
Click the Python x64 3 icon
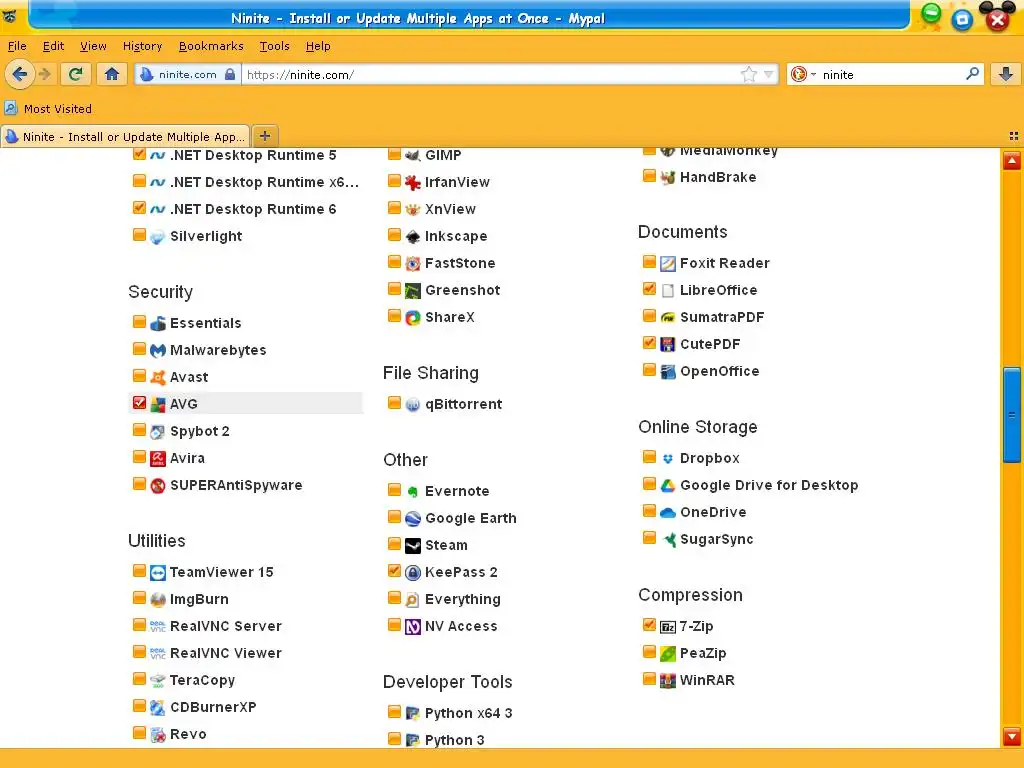coord(412,713)
